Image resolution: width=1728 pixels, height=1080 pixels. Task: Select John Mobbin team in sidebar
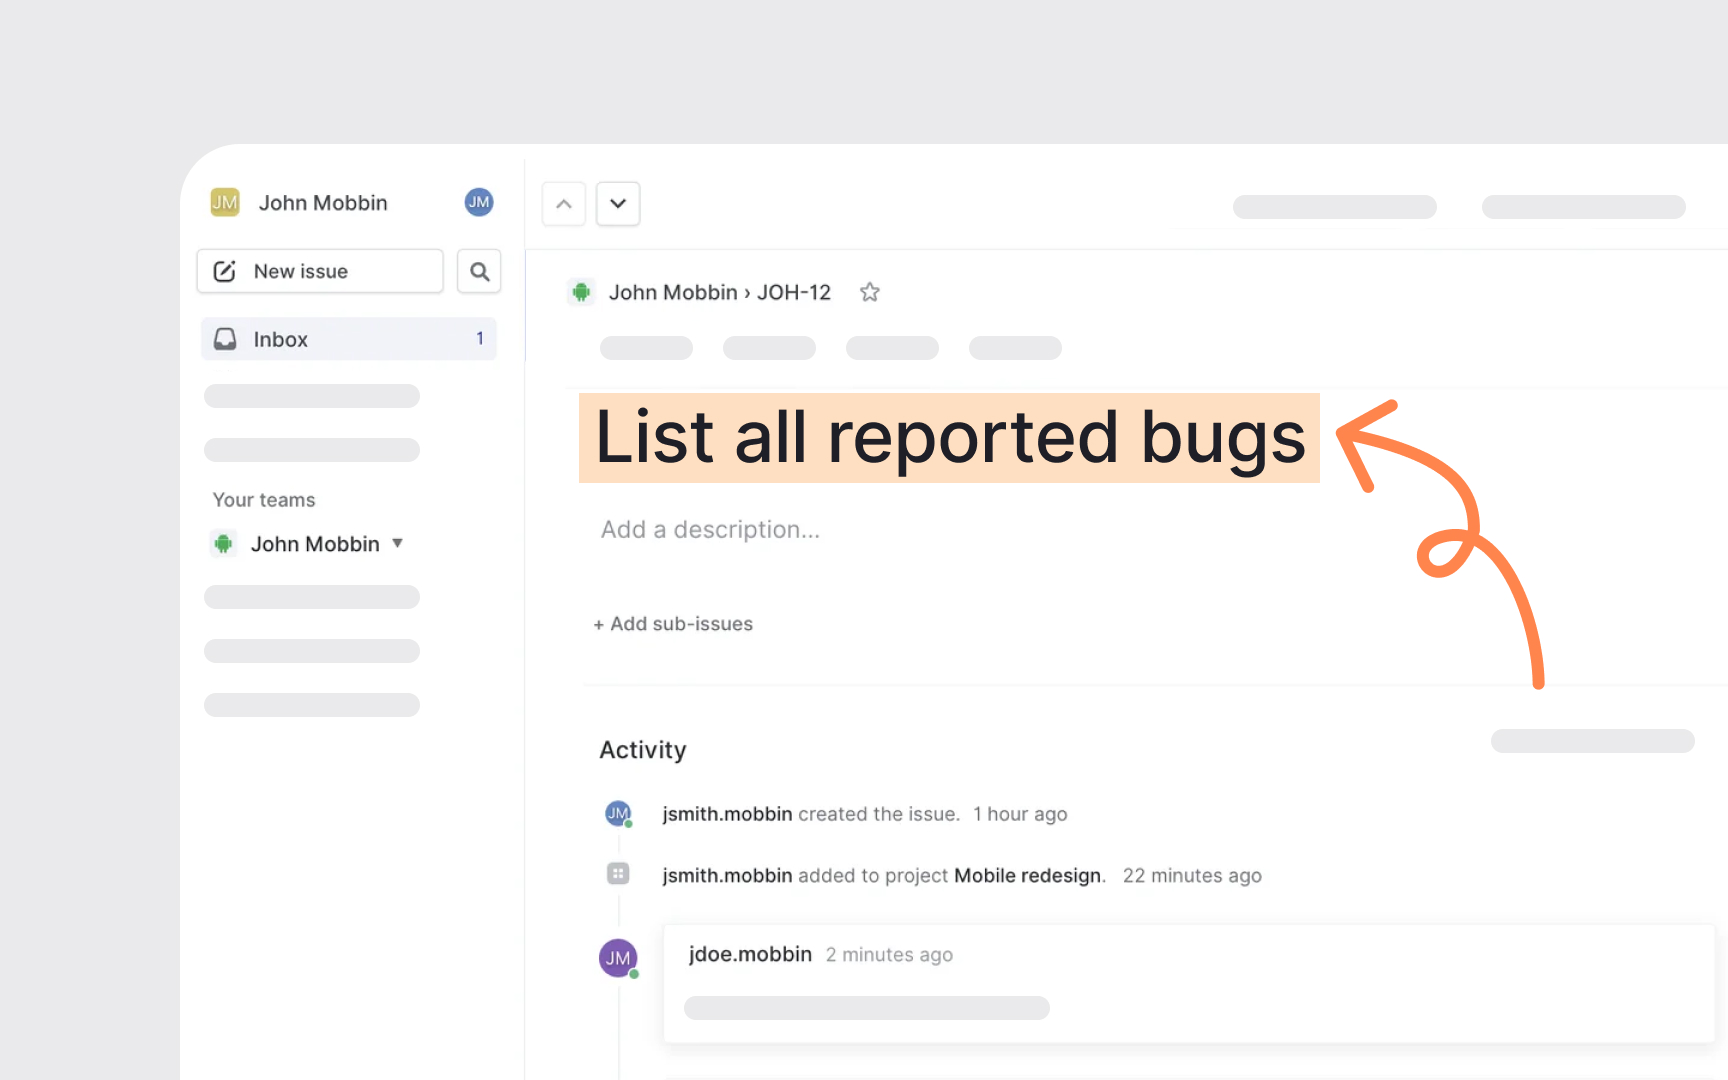tap(314, 544)
